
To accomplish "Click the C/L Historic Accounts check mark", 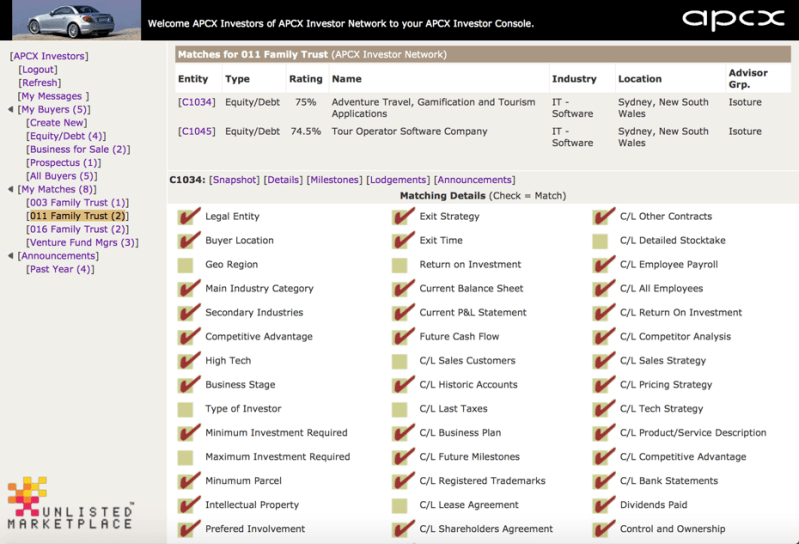I will click(x=403, y=385).
